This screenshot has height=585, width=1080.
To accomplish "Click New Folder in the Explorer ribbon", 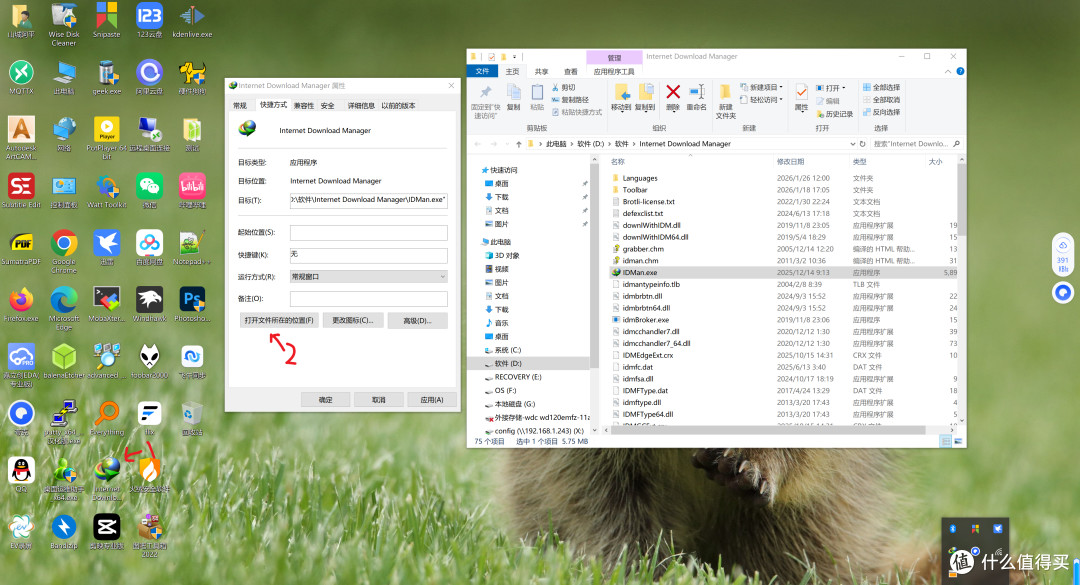I will [725, 101].
